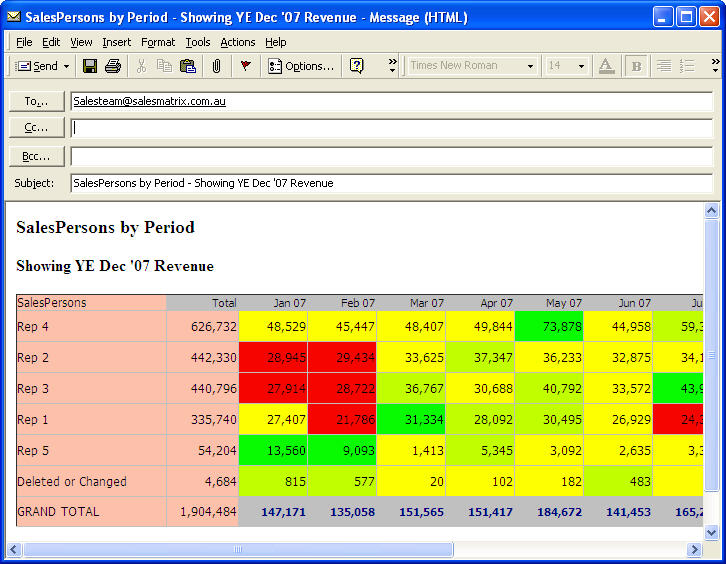This screenshot has height=564, width=726.
Task: Expand the Send button dropdown arrow
Action: pyautogui.click(x=67, y=66)
